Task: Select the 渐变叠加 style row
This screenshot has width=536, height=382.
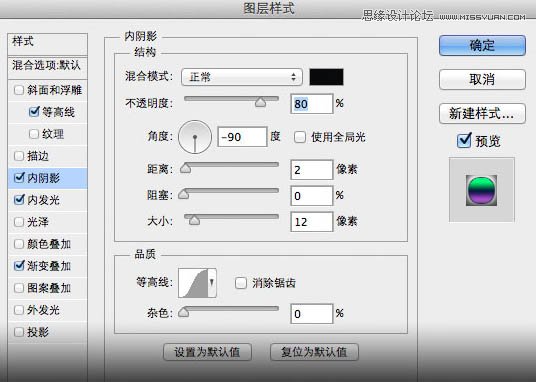Action: coord(48,266)
